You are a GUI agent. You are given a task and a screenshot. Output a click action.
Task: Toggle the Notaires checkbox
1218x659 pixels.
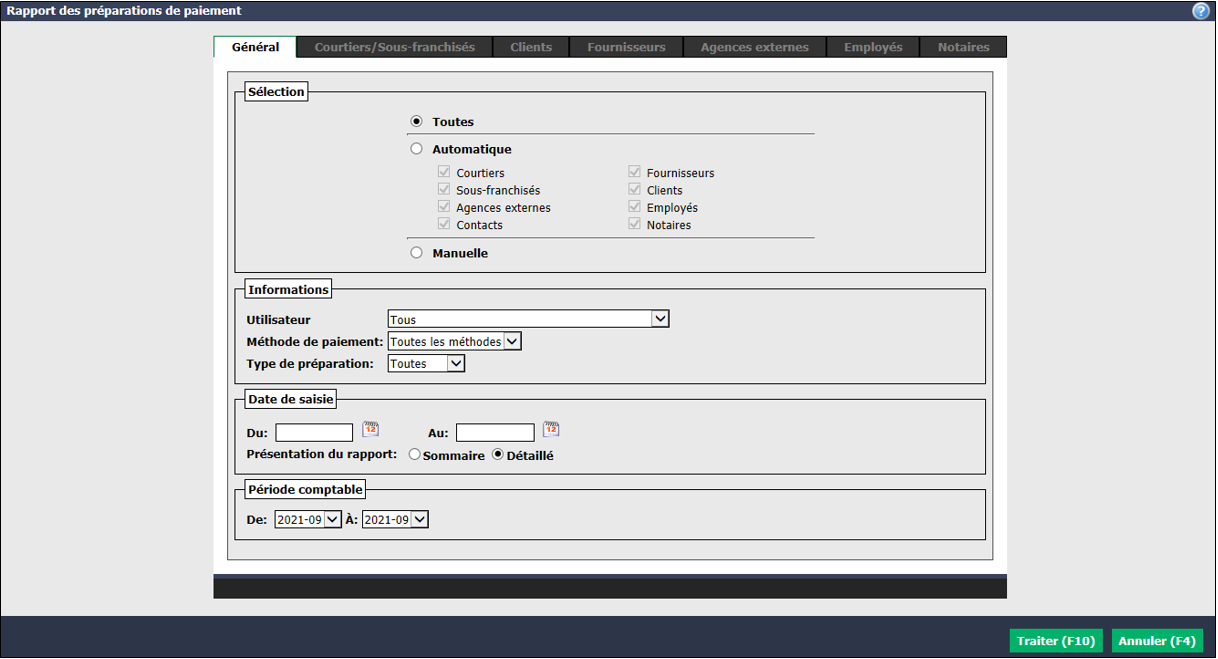634,224
